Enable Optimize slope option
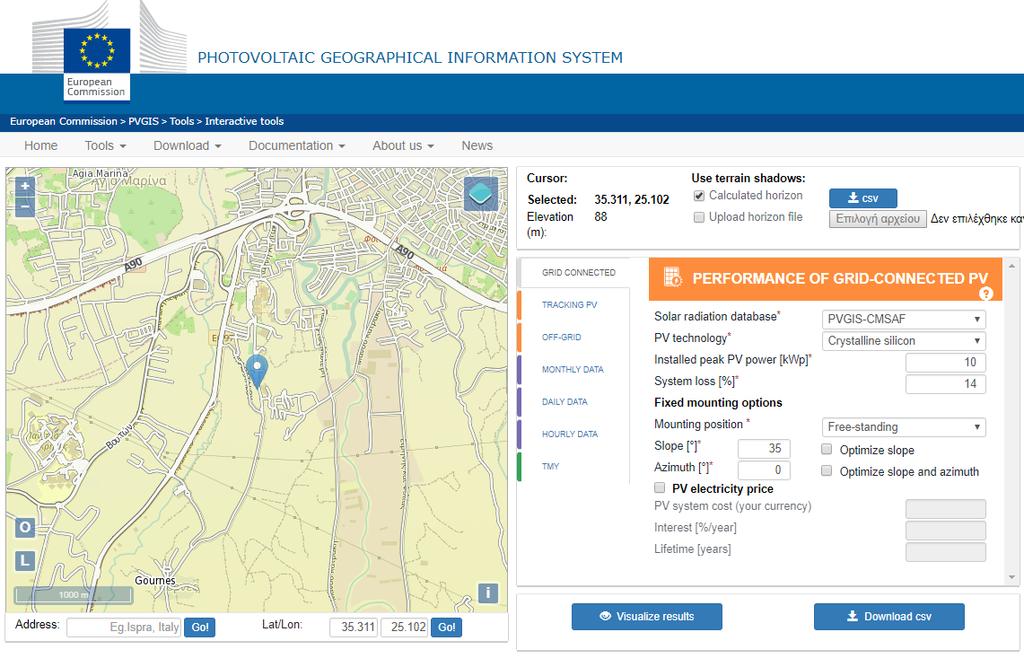Viewport: 1024px width, 667px height. click(x=826, y=449)
